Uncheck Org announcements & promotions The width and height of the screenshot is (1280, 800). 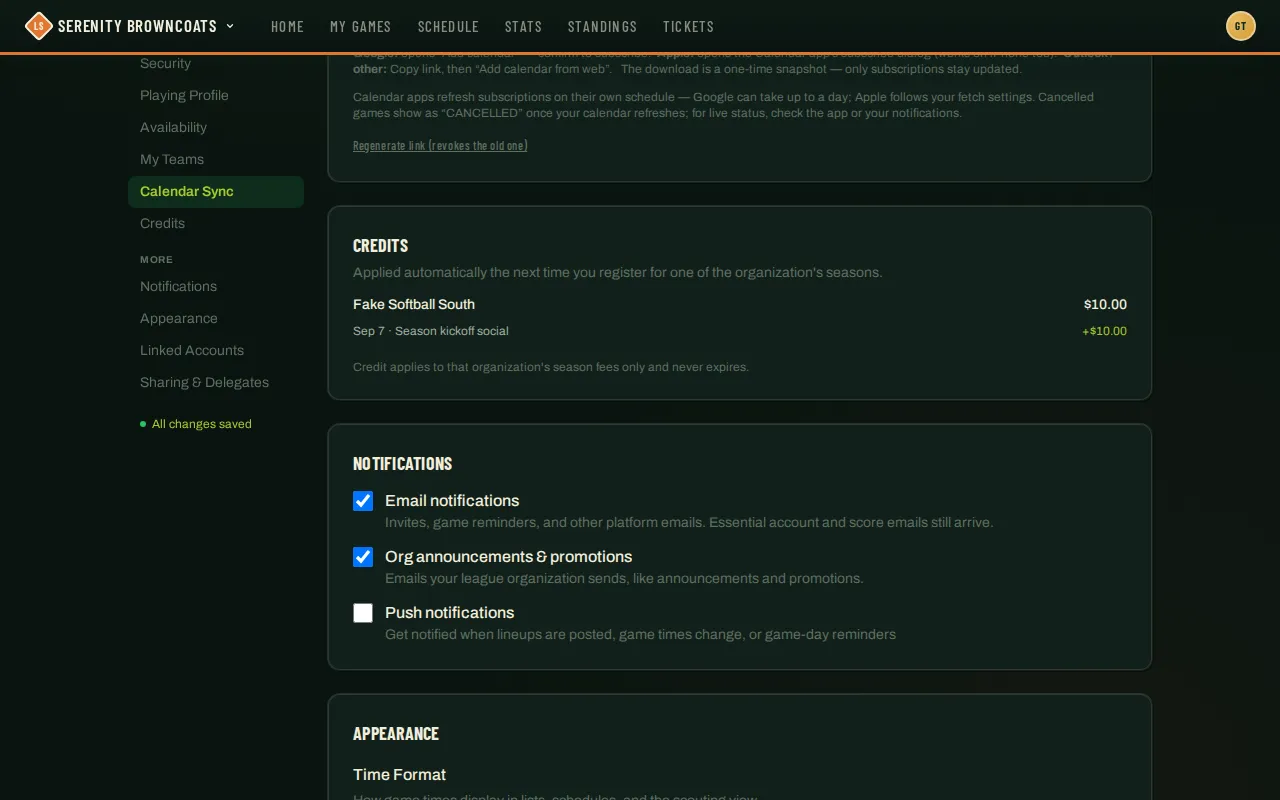363,557
